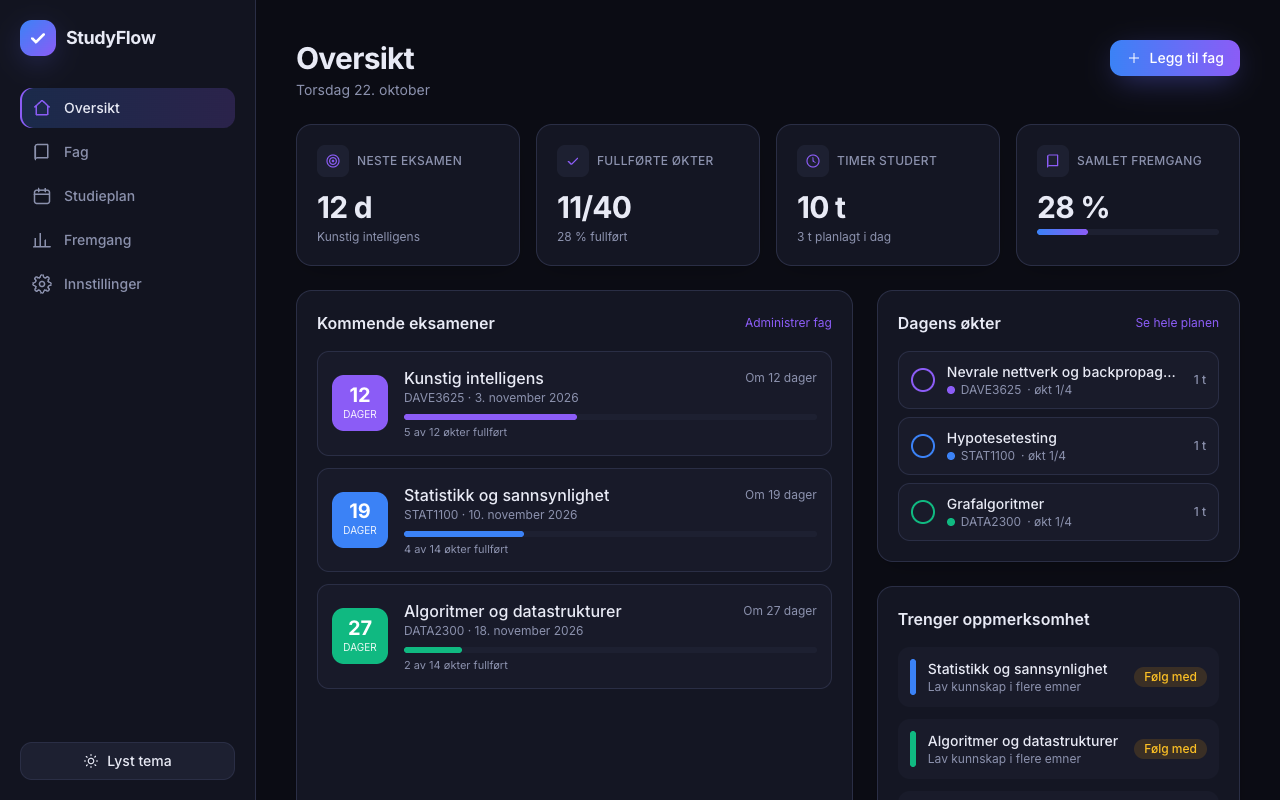Click the green 27 dager badge

pyautogui.click(x=360, y=636)
